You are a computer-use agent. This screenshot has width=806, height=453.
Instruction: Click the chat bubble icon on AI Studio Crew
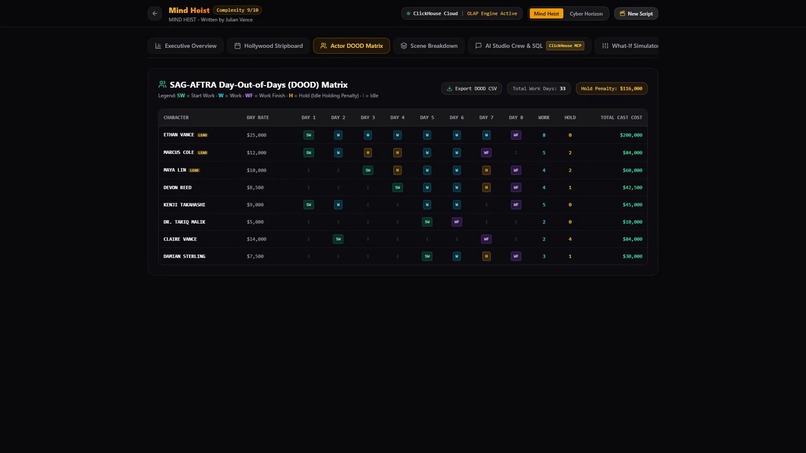pos(479,46)
